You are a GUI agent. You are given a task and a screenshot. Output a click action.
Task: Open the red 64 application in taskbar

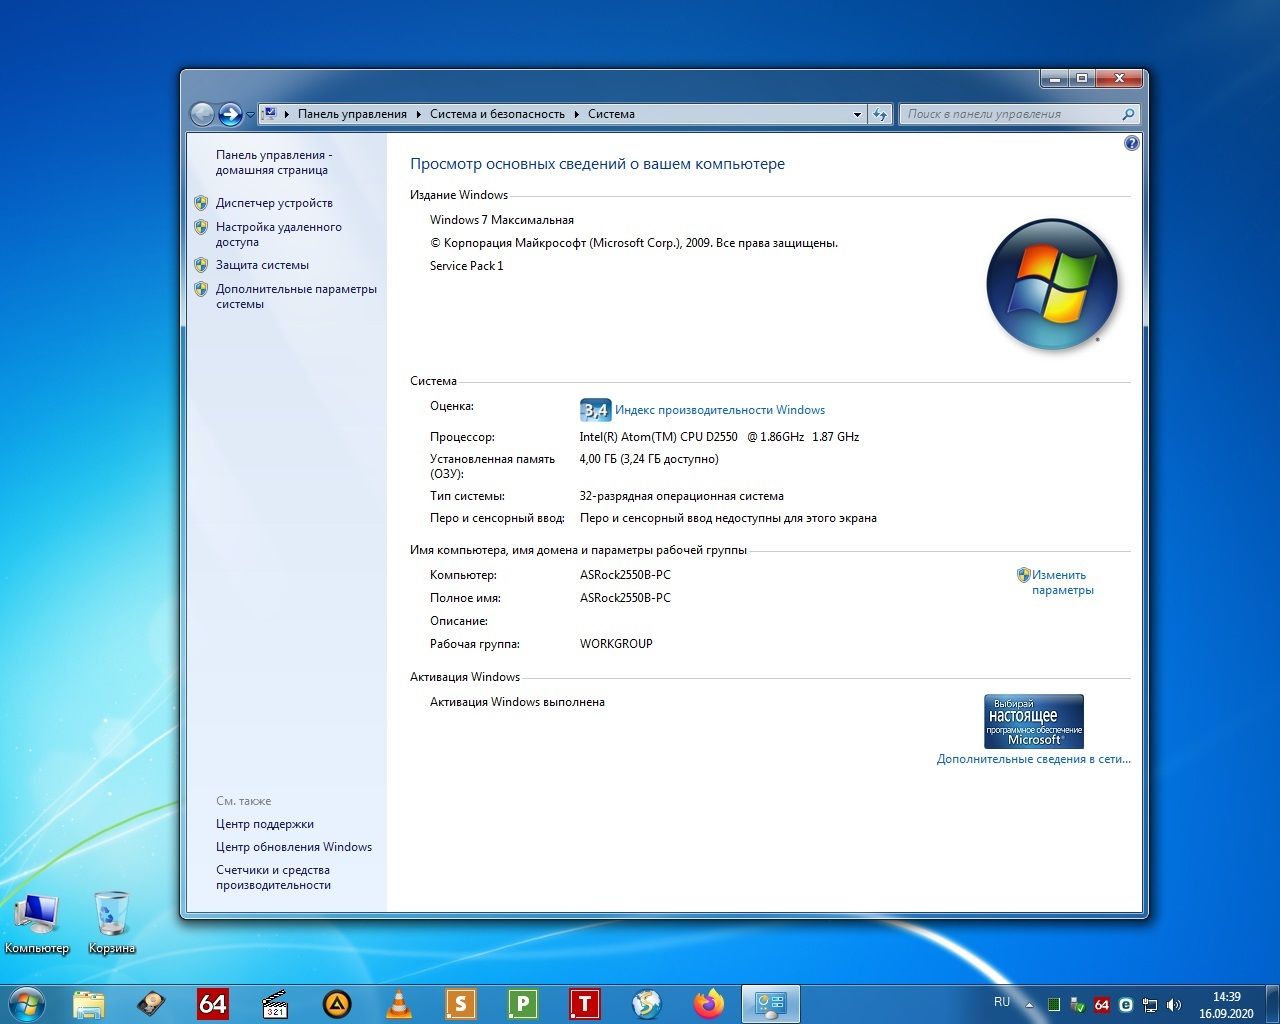pos(213,1004)
